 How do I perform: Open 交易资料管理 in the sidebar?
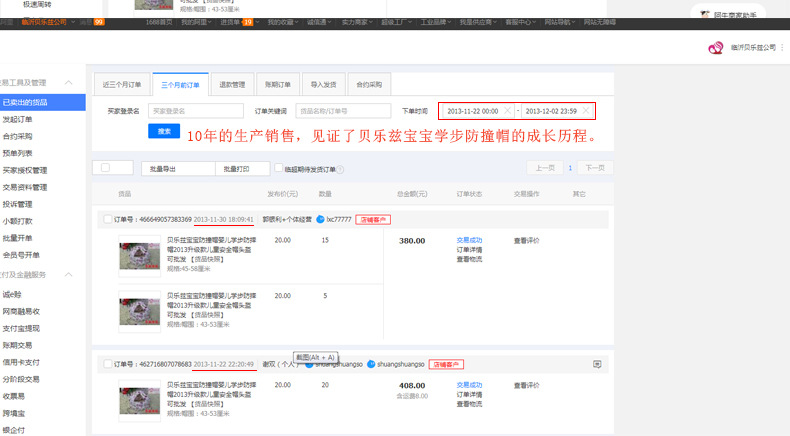click(25, 187)
